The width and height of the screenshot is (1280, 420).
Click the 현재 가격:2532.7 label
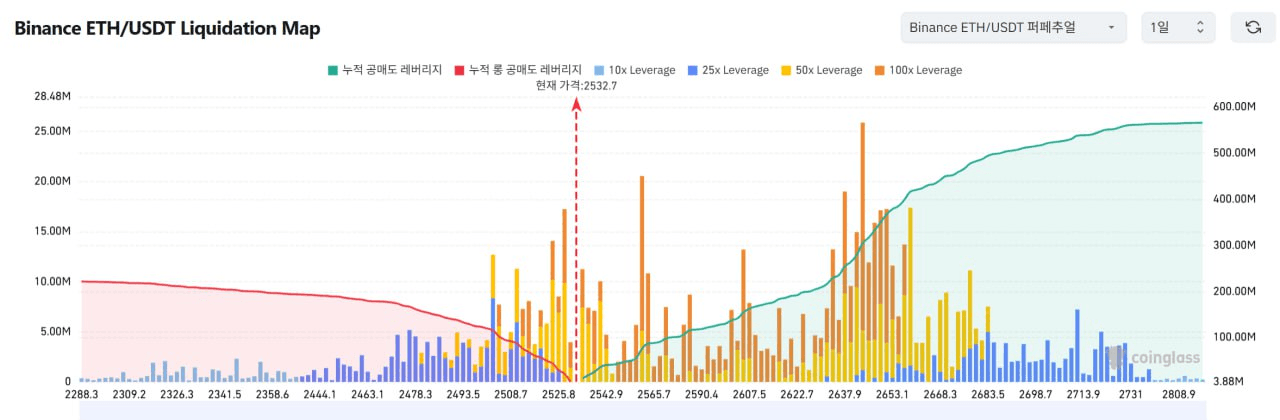[576, 85]
